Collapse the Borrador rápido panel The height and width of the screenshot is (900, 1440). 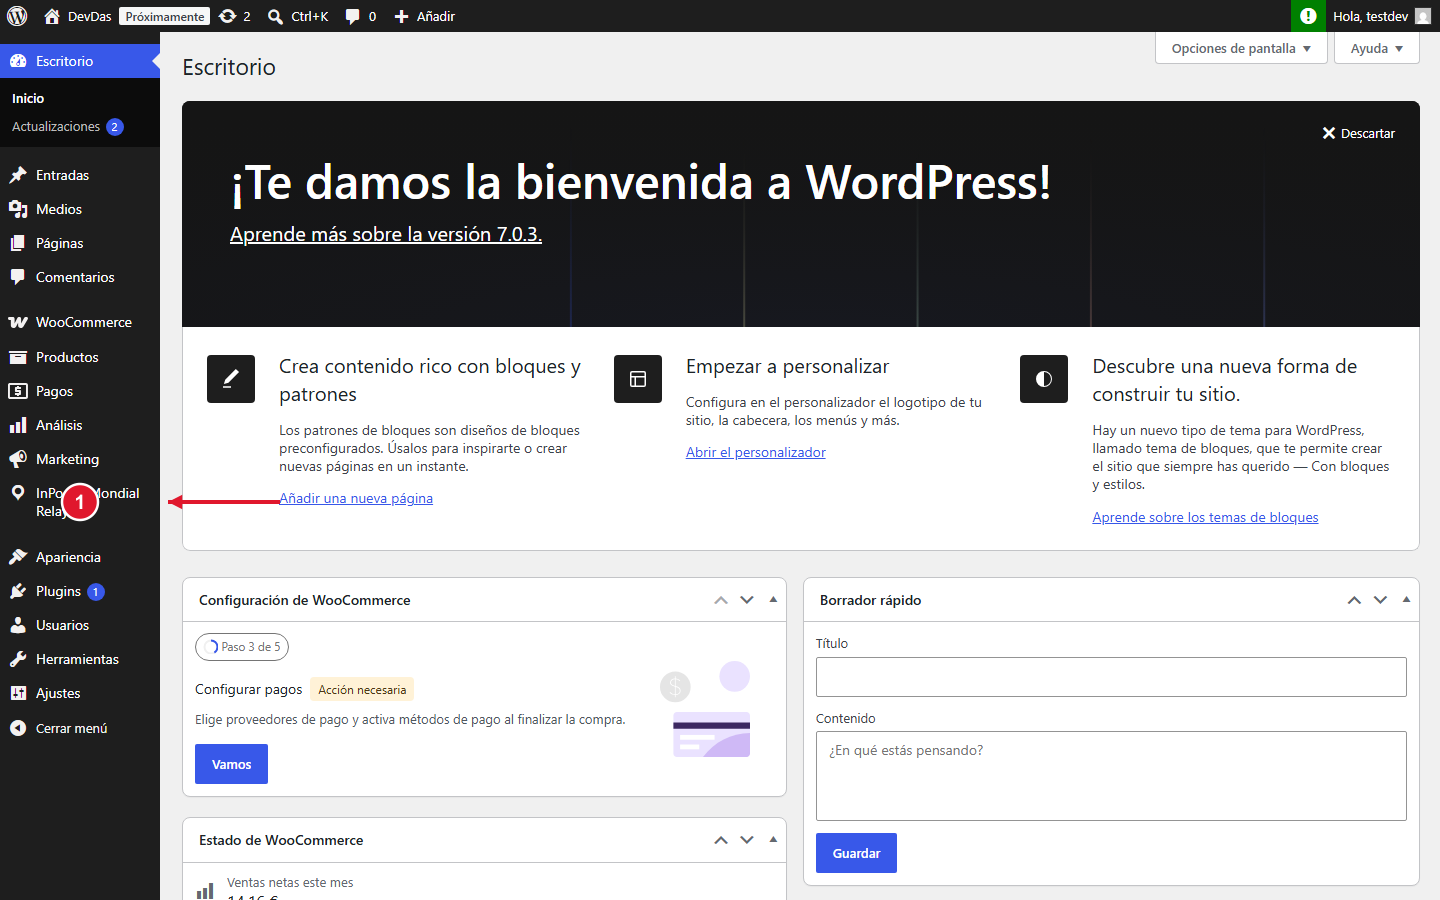pyautogui.click(x=1406, y=600)
